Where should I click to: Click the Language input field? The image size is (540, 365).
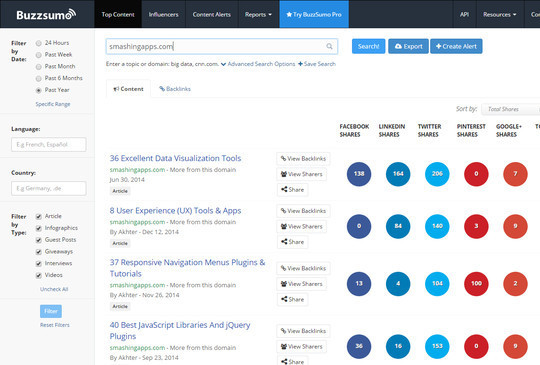49,145
